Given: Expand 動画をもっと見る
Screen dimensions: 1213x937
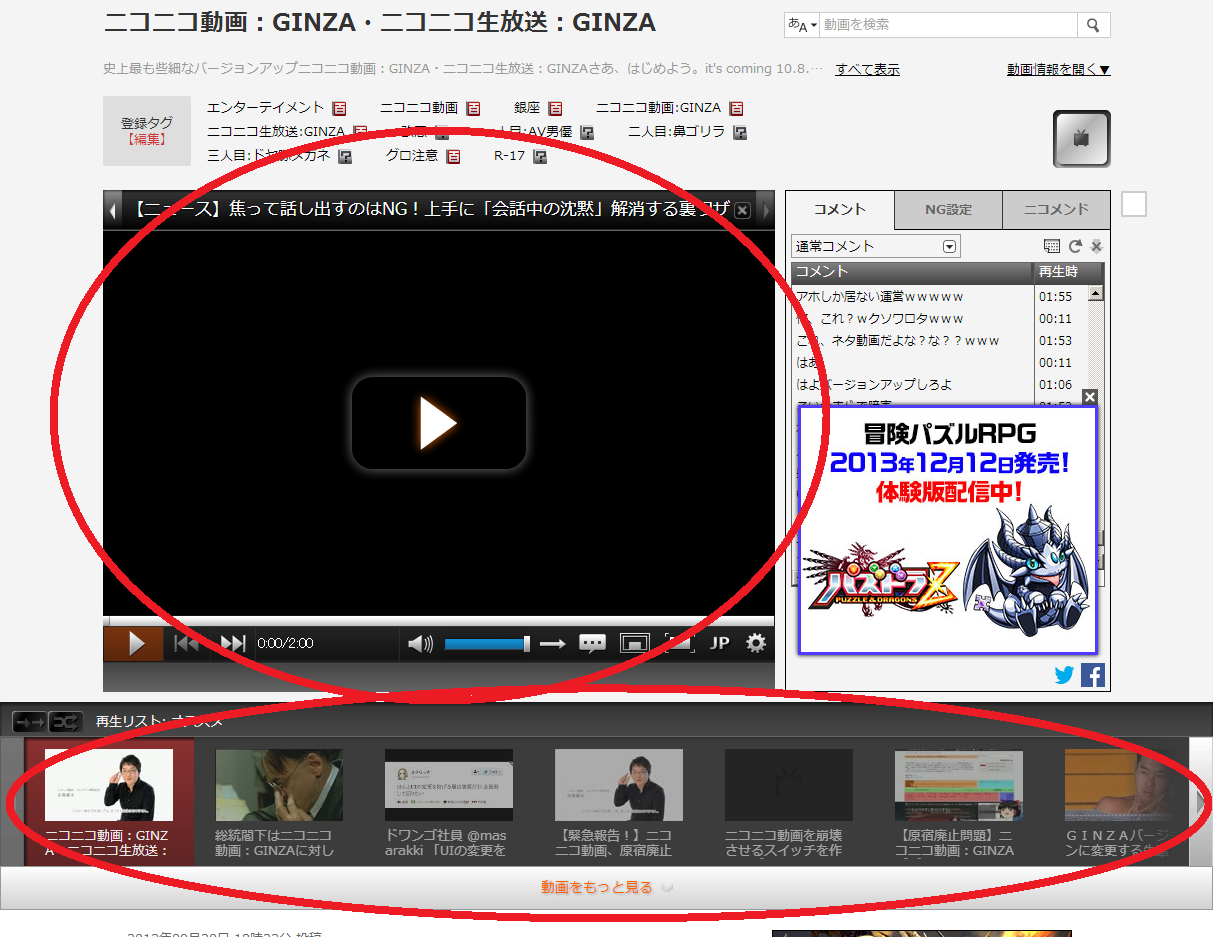Looking at the screenshot, I should (x=607, y=887).
